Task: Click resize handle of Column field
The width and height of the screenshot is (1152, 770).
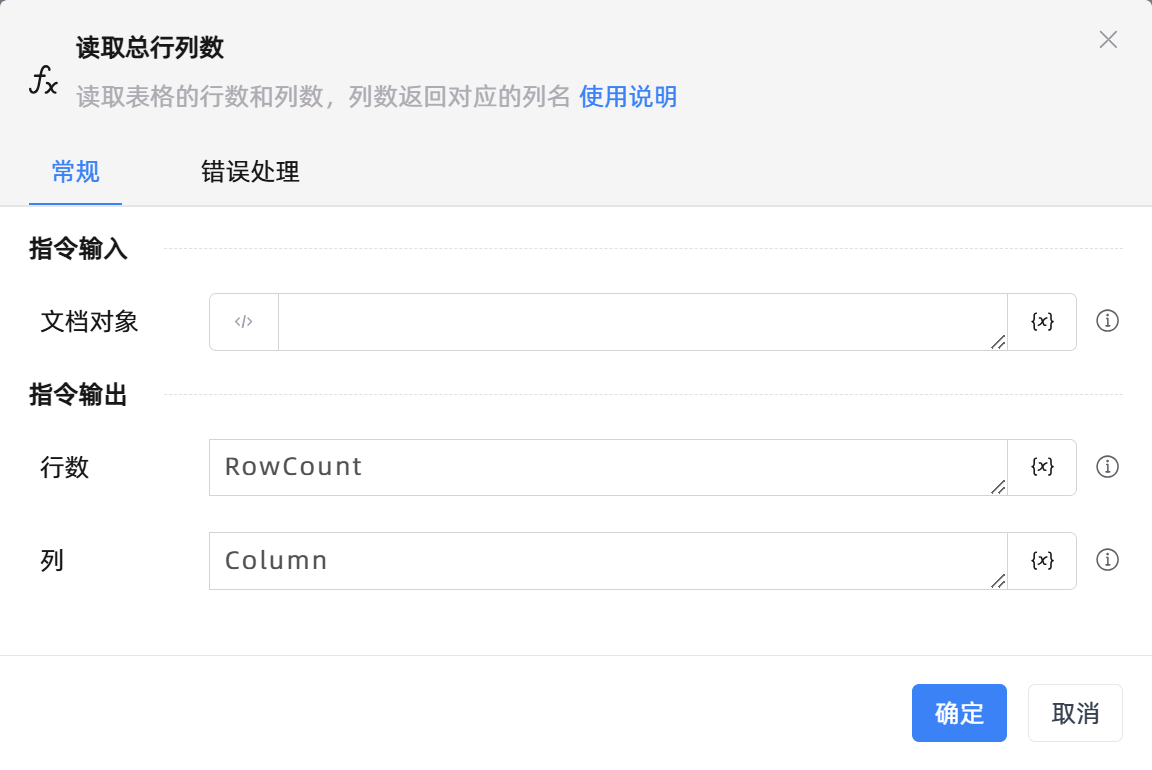Action: [x=997, y=580]
